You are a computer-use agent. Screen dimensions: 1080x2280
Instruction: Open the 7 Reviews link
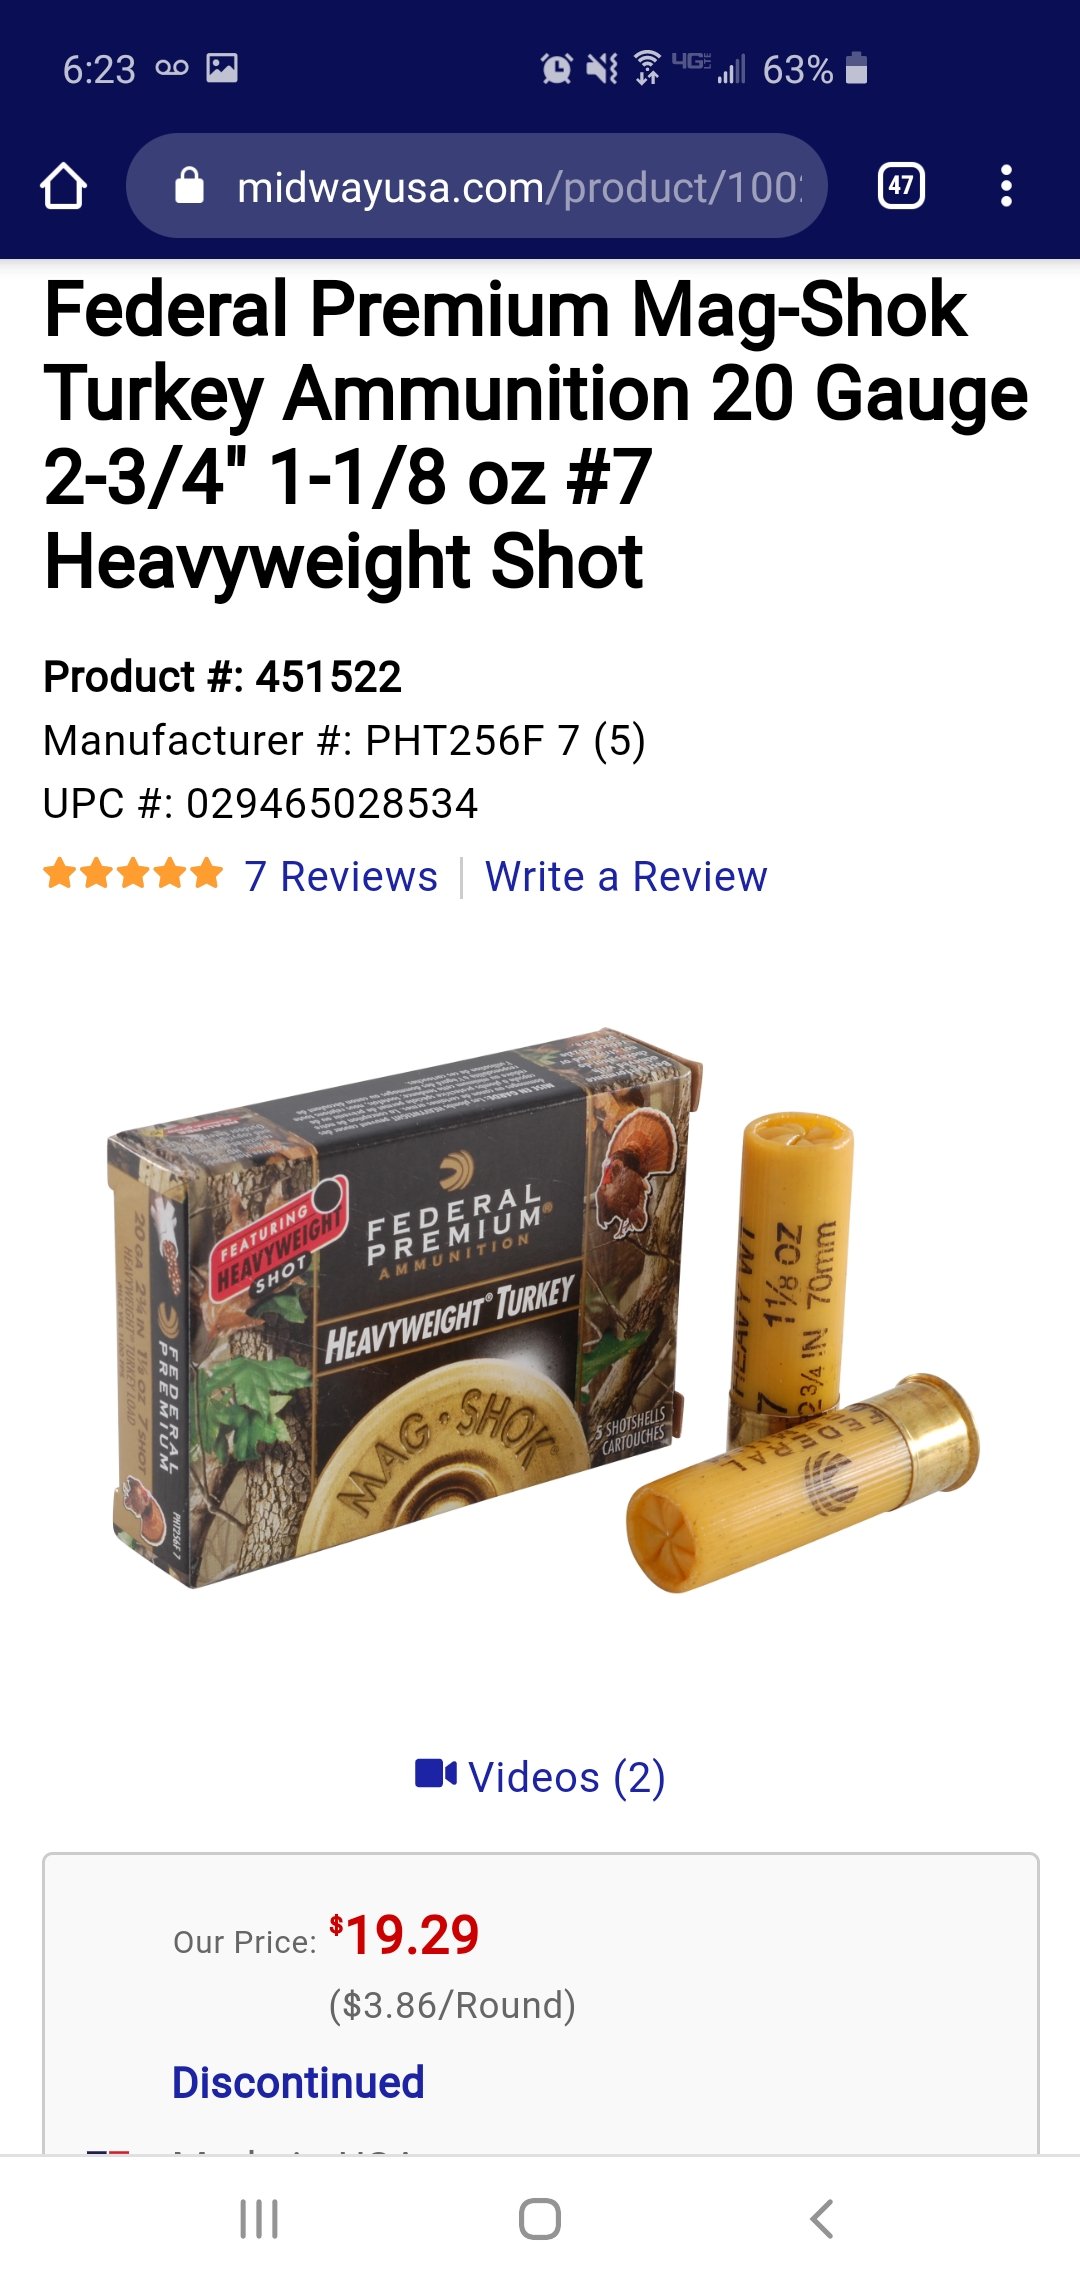pos(341,876)
